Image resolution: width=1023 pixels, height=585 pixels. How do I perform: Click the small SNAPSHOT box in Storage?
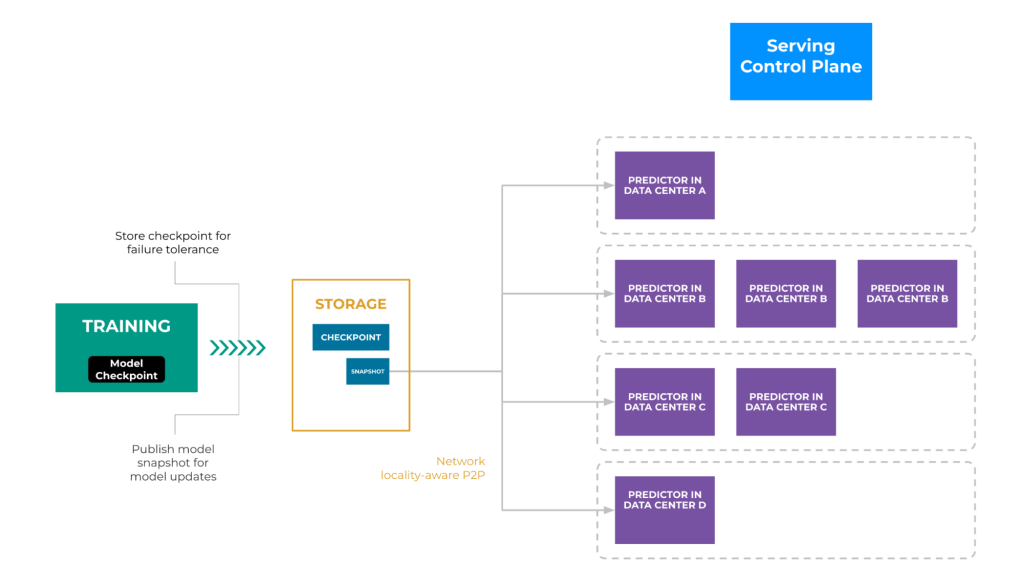coord(367,371)
